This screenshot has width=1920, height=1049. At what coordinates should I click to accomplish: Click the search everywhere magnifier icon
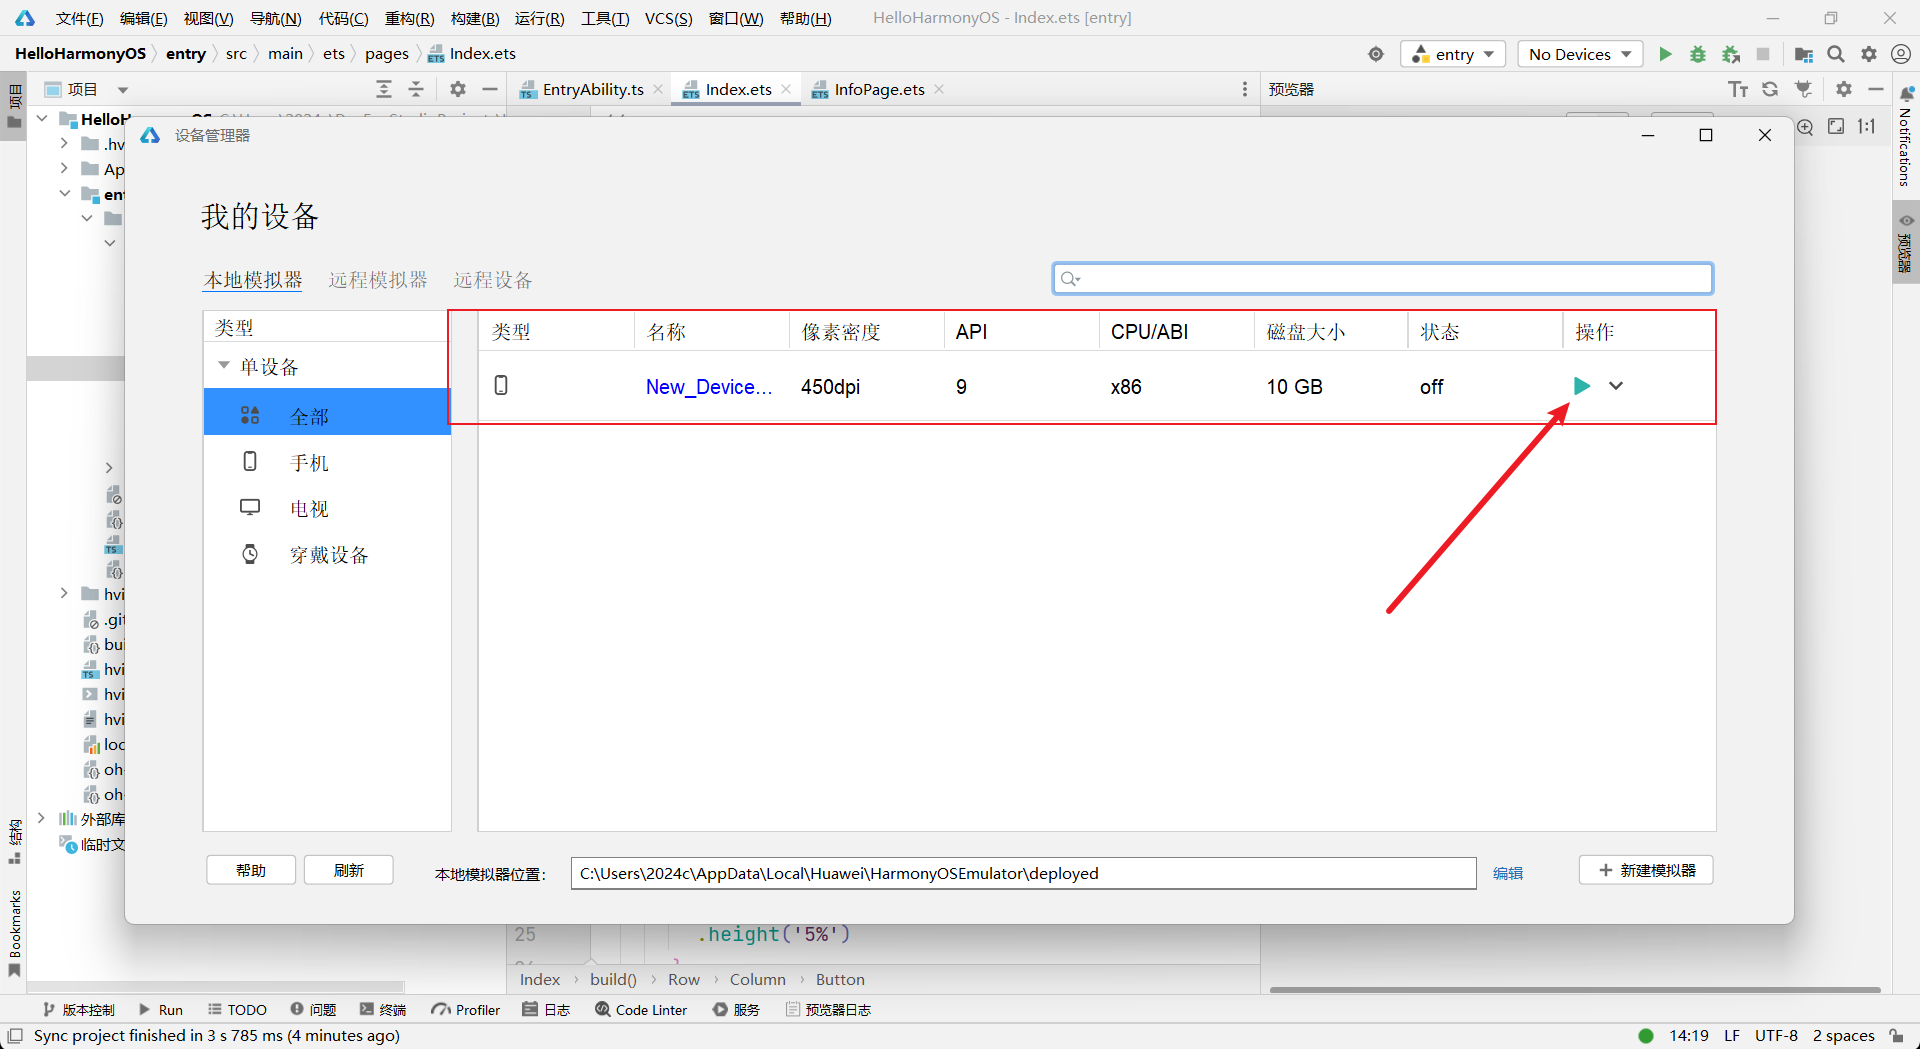point(1836,54)
